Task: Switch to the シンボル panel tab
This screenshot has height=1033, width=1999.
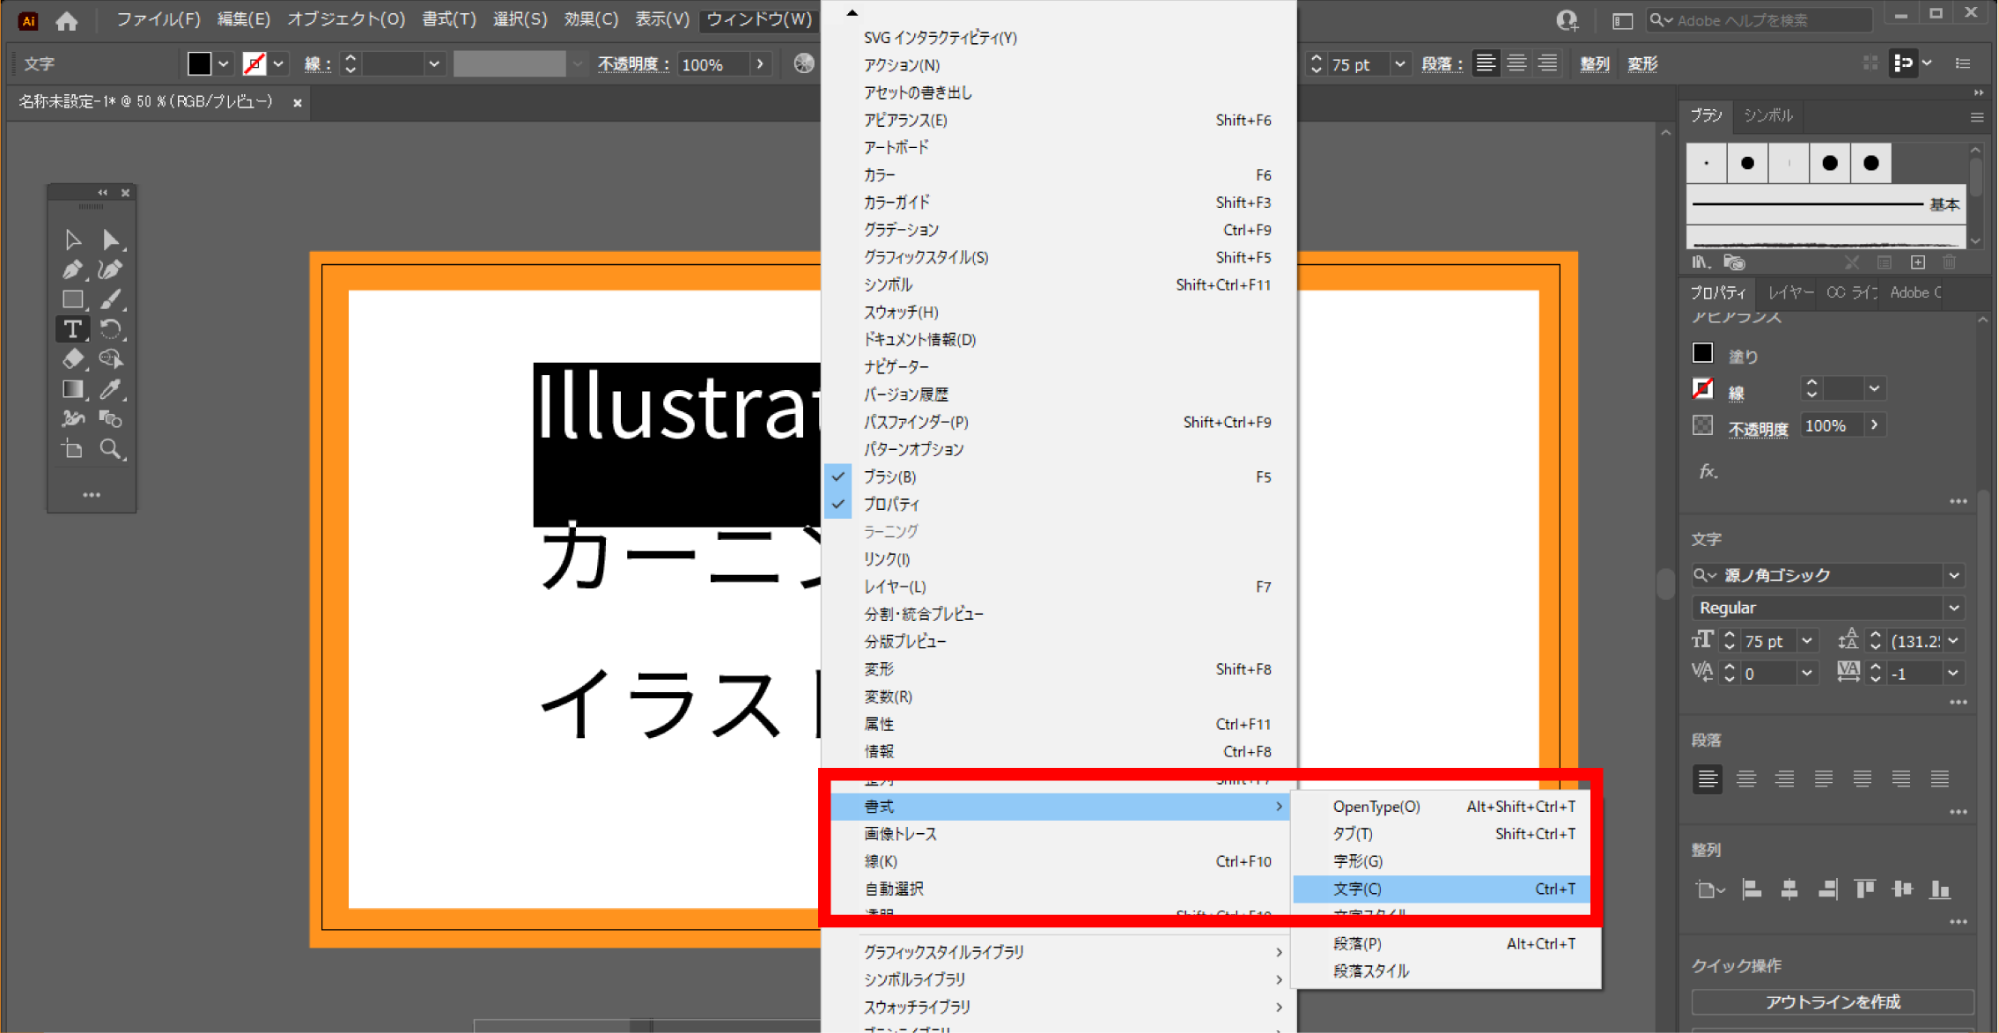Action: coord(1768,116)
